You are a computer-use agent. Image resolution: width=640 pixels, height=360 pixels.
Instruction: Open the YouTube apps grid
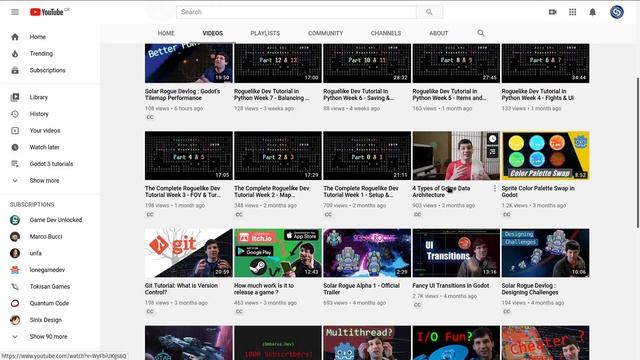573,12
